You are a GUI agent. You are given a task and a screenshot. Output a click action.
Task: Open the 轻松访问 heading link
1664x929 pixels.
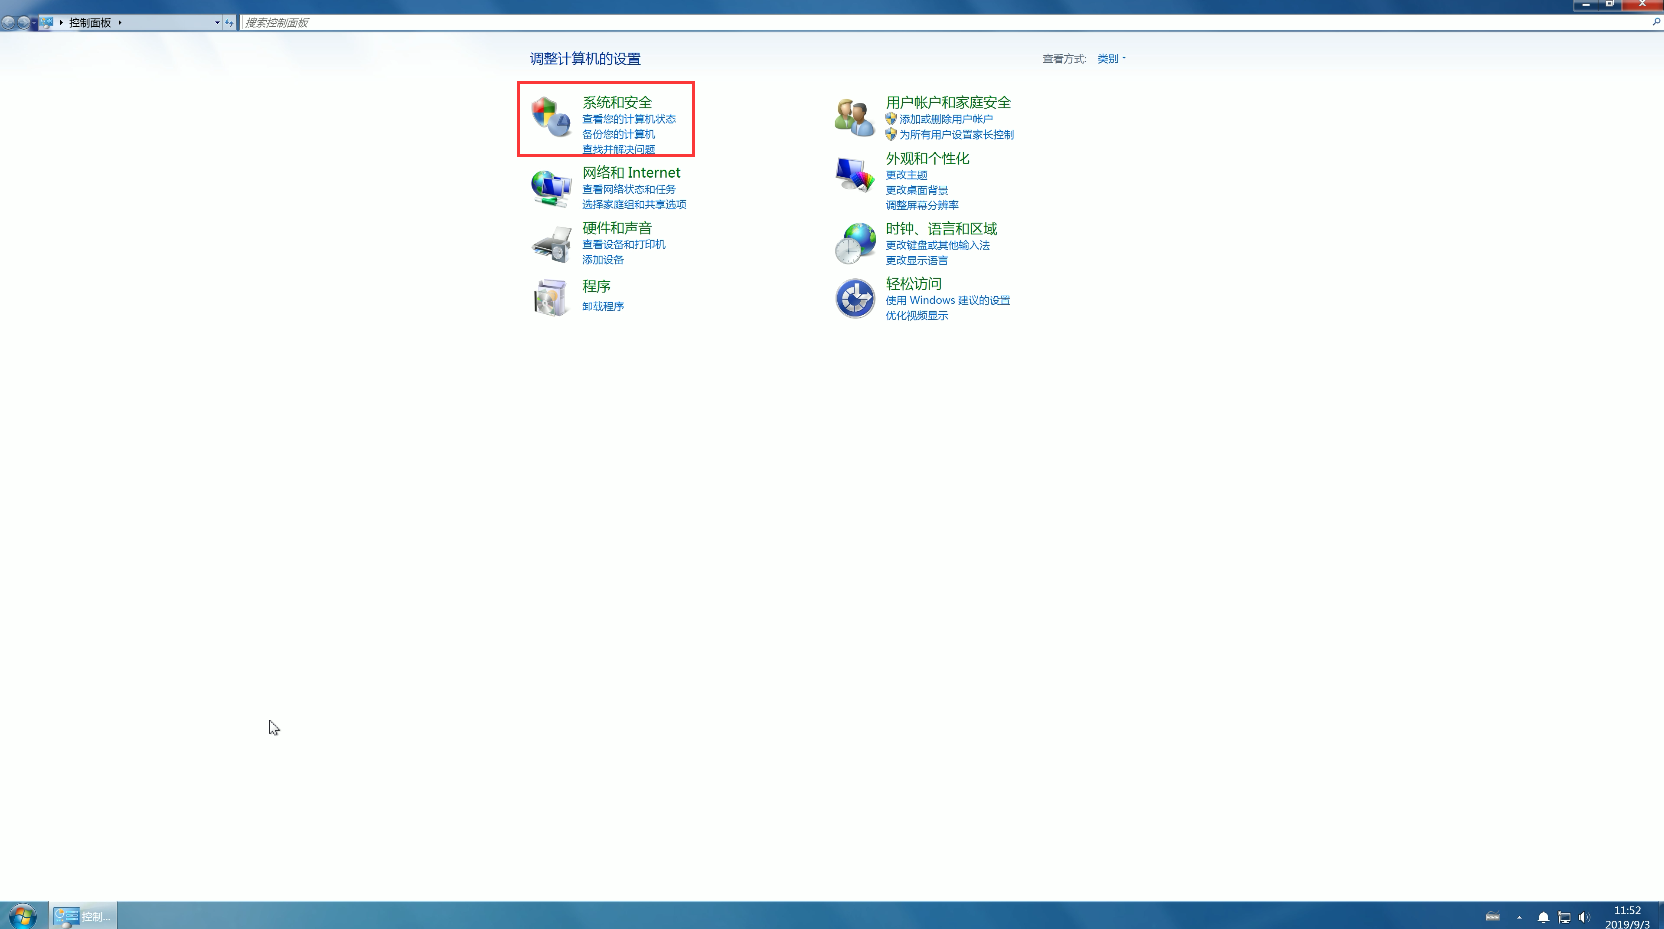point(913,284)
